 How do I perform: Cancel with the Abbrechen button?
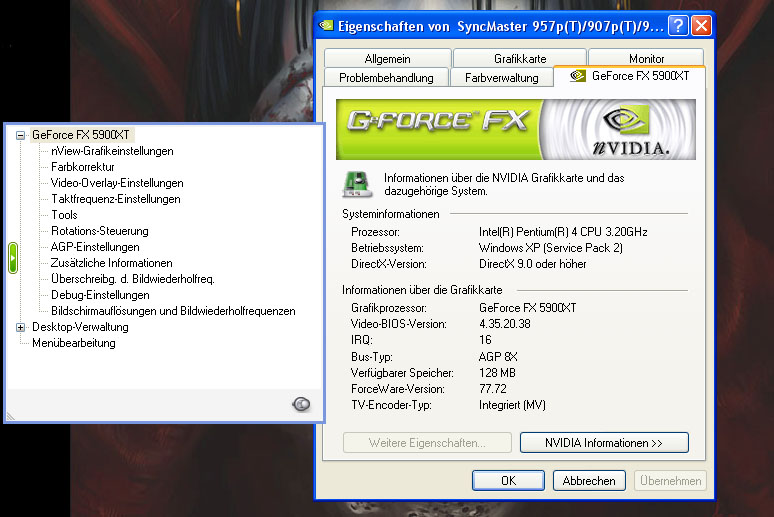[x=589, y=481]
